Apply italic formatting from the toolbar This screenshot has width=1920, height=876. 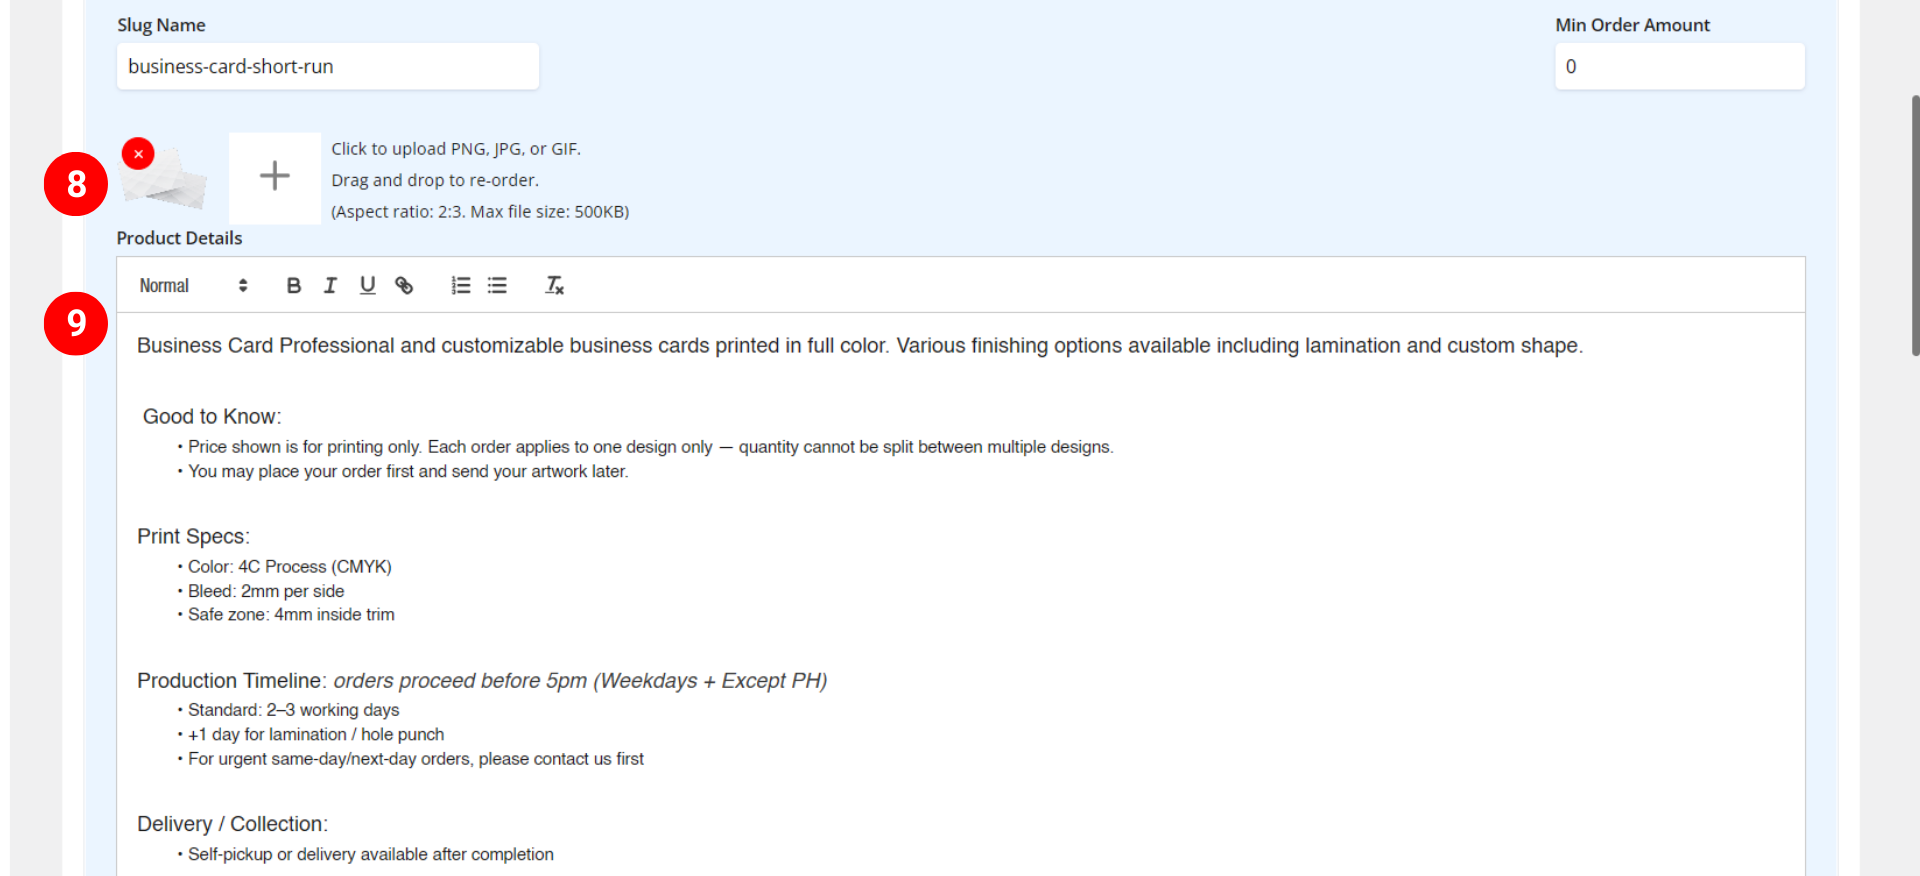pos(330,286)
